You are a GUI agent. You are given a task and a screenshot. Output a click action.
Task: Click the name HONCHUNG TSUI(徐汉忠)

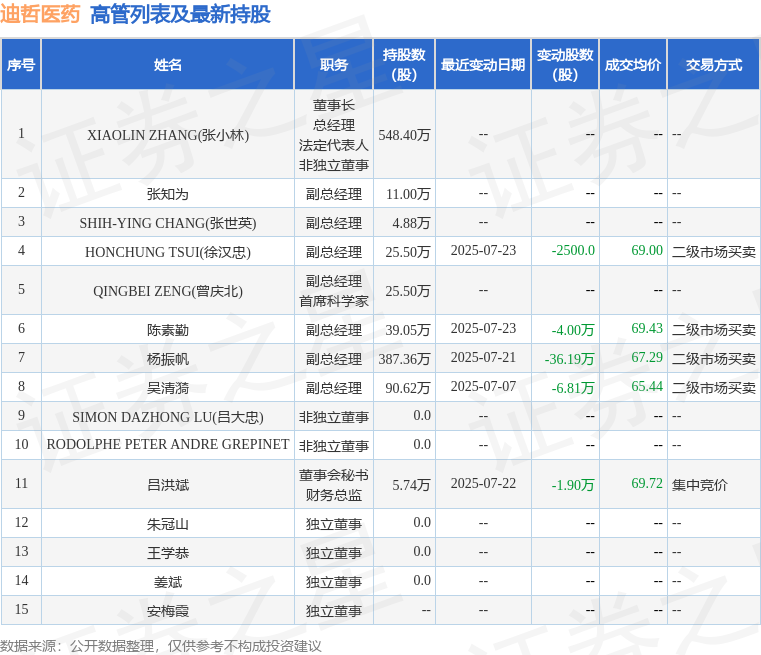pyautogui.click(x=168, y=252)
